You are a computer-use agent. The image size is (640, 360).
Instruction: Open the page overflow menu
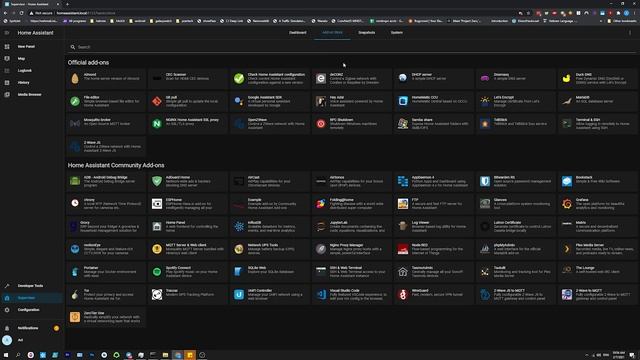[630, 33]
